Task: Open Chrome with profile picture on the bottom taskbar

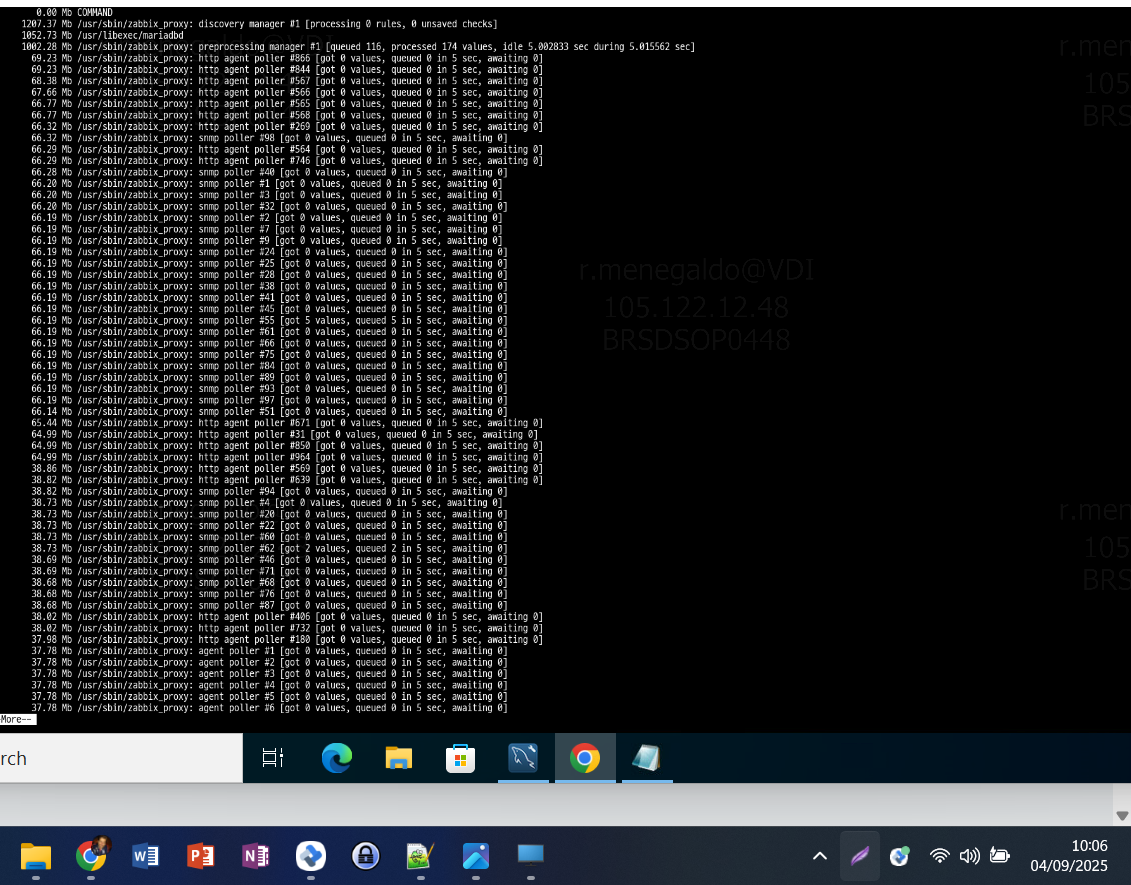Action: pyautogui.click(x=92, y=855)
